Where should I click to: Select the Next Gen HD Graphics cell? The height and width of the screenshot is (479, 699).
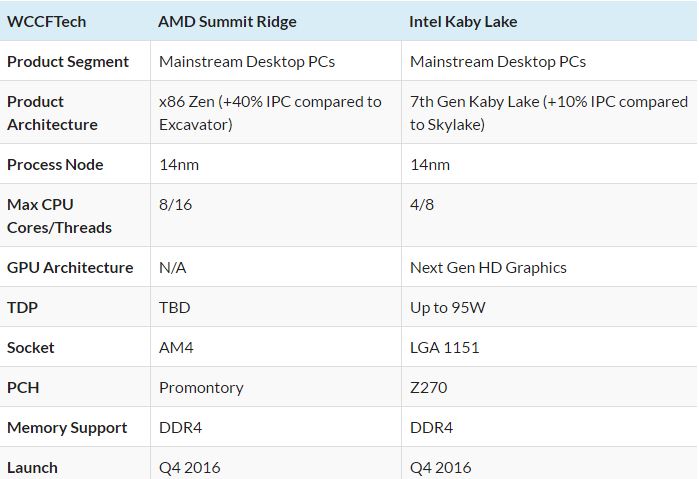488,267
